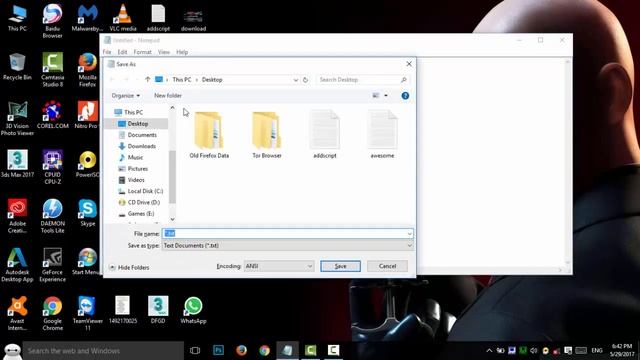
Task: Open Old Firefox Data folder
Action: pos(209,135)
